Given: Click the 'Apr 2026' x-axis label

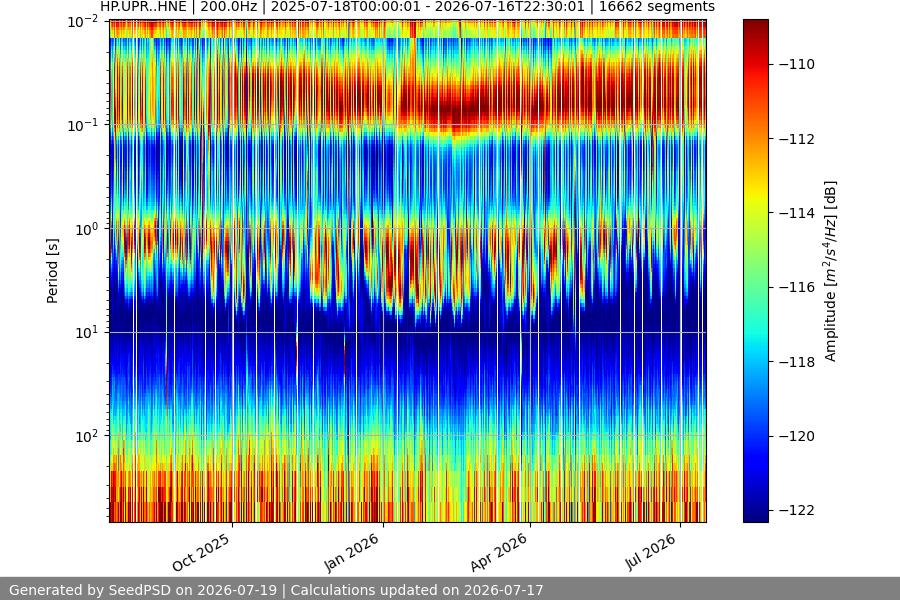Looking at the screenshot, I should 498,552.
